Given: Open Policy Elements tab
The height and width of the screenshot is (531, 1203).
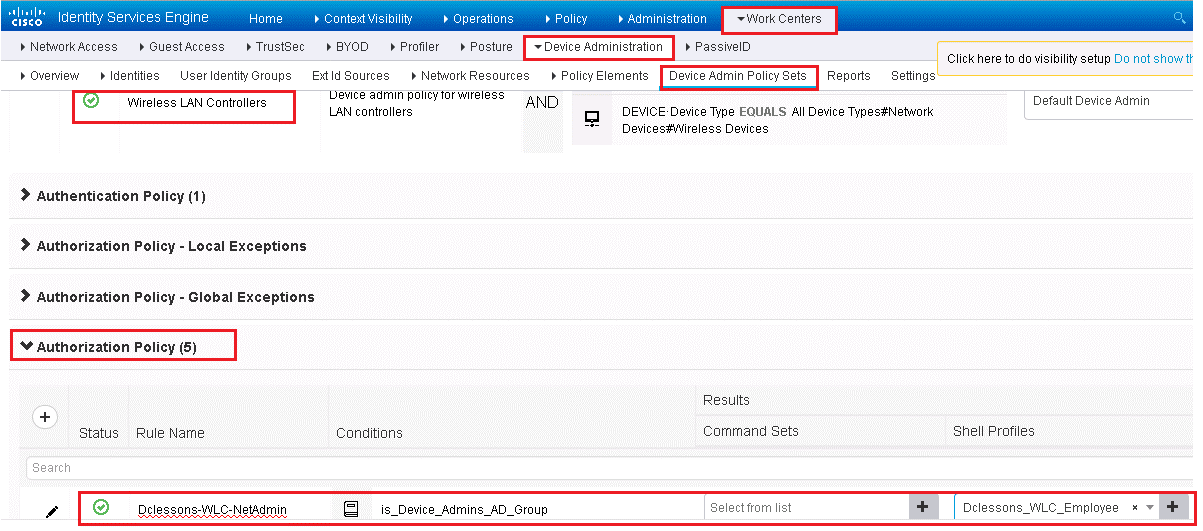Looking at the screenshot, I should [x=600, y=76].
